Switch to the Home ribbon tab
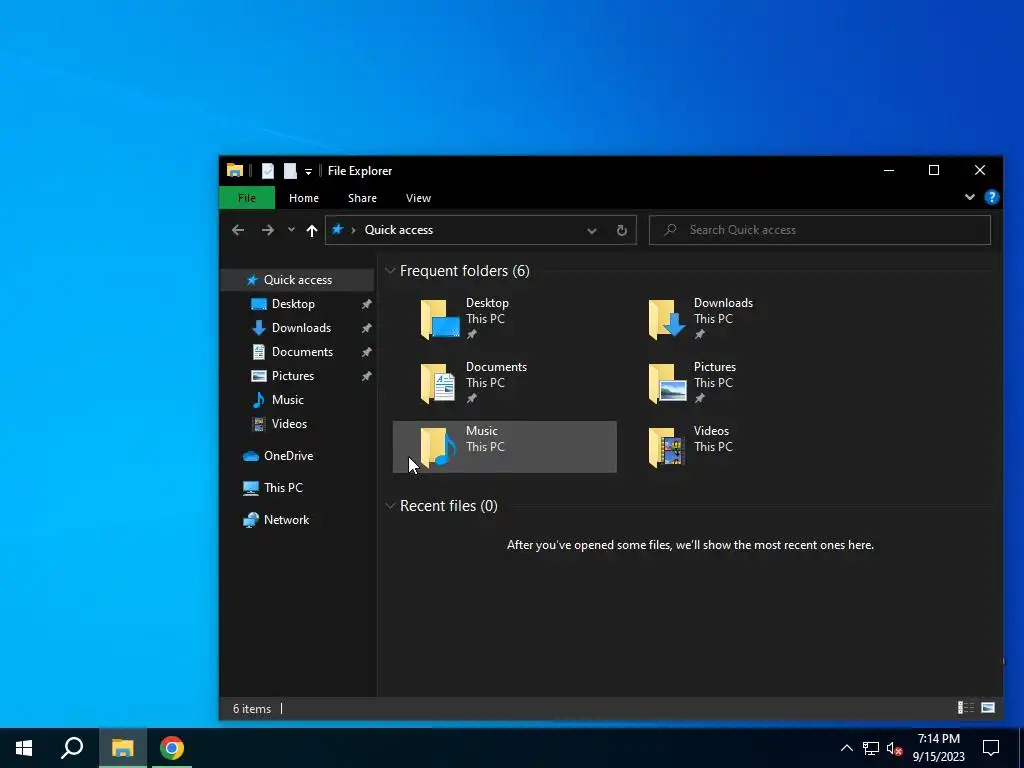This screenshot has width=1024, height=768. [304, 198]
